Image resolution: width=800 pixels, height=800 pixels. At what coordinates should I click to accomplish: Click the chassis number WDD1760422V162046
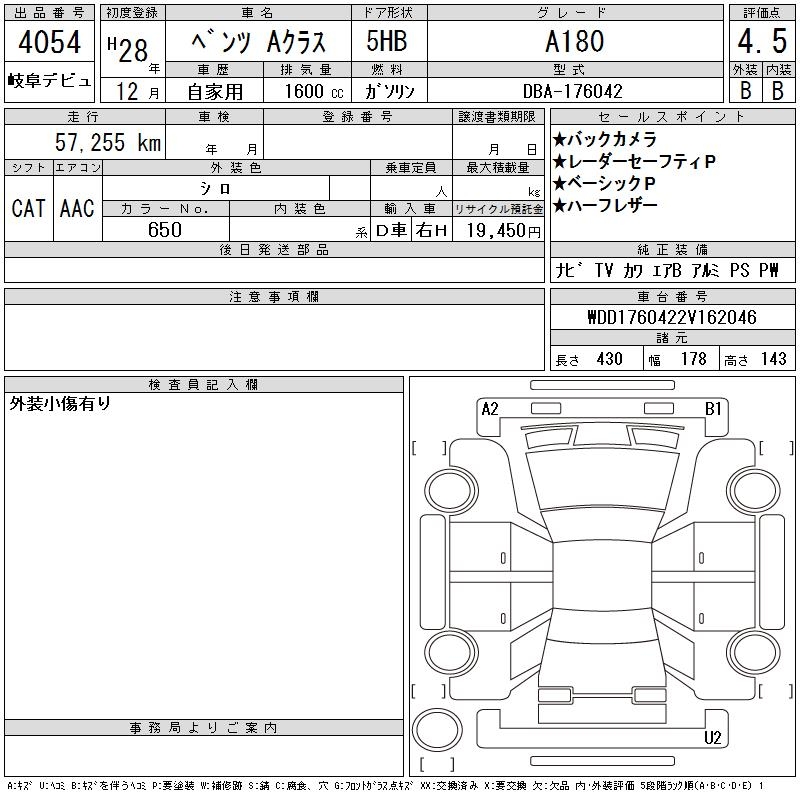671,317
